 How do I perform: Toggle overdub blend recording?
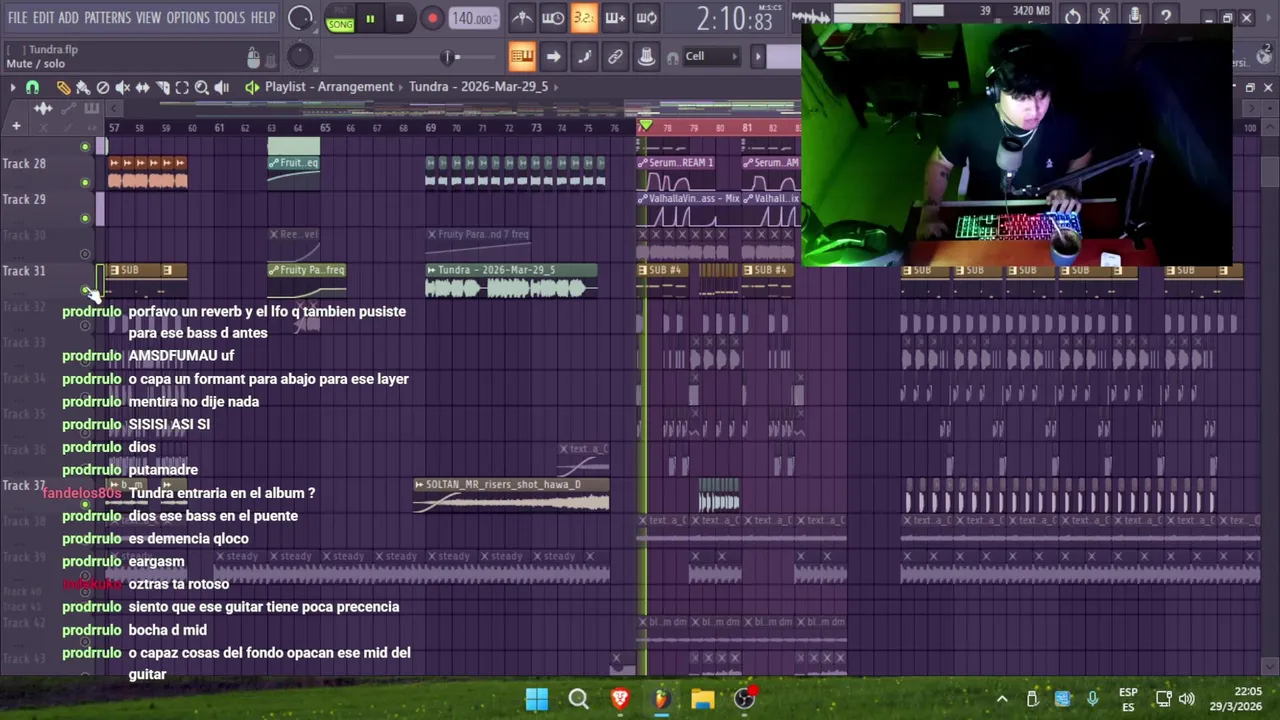click(615, 18)
